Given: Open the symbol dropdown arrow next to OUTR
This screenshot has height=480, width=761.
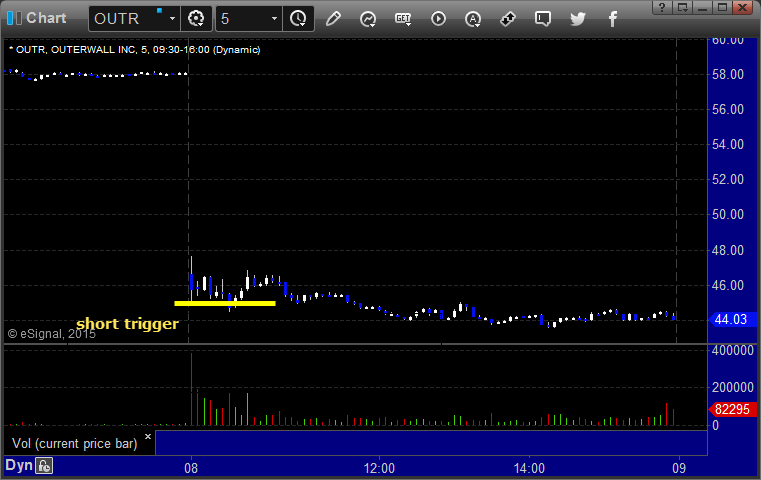Looking at the screenshot, I should click(172, 19).
